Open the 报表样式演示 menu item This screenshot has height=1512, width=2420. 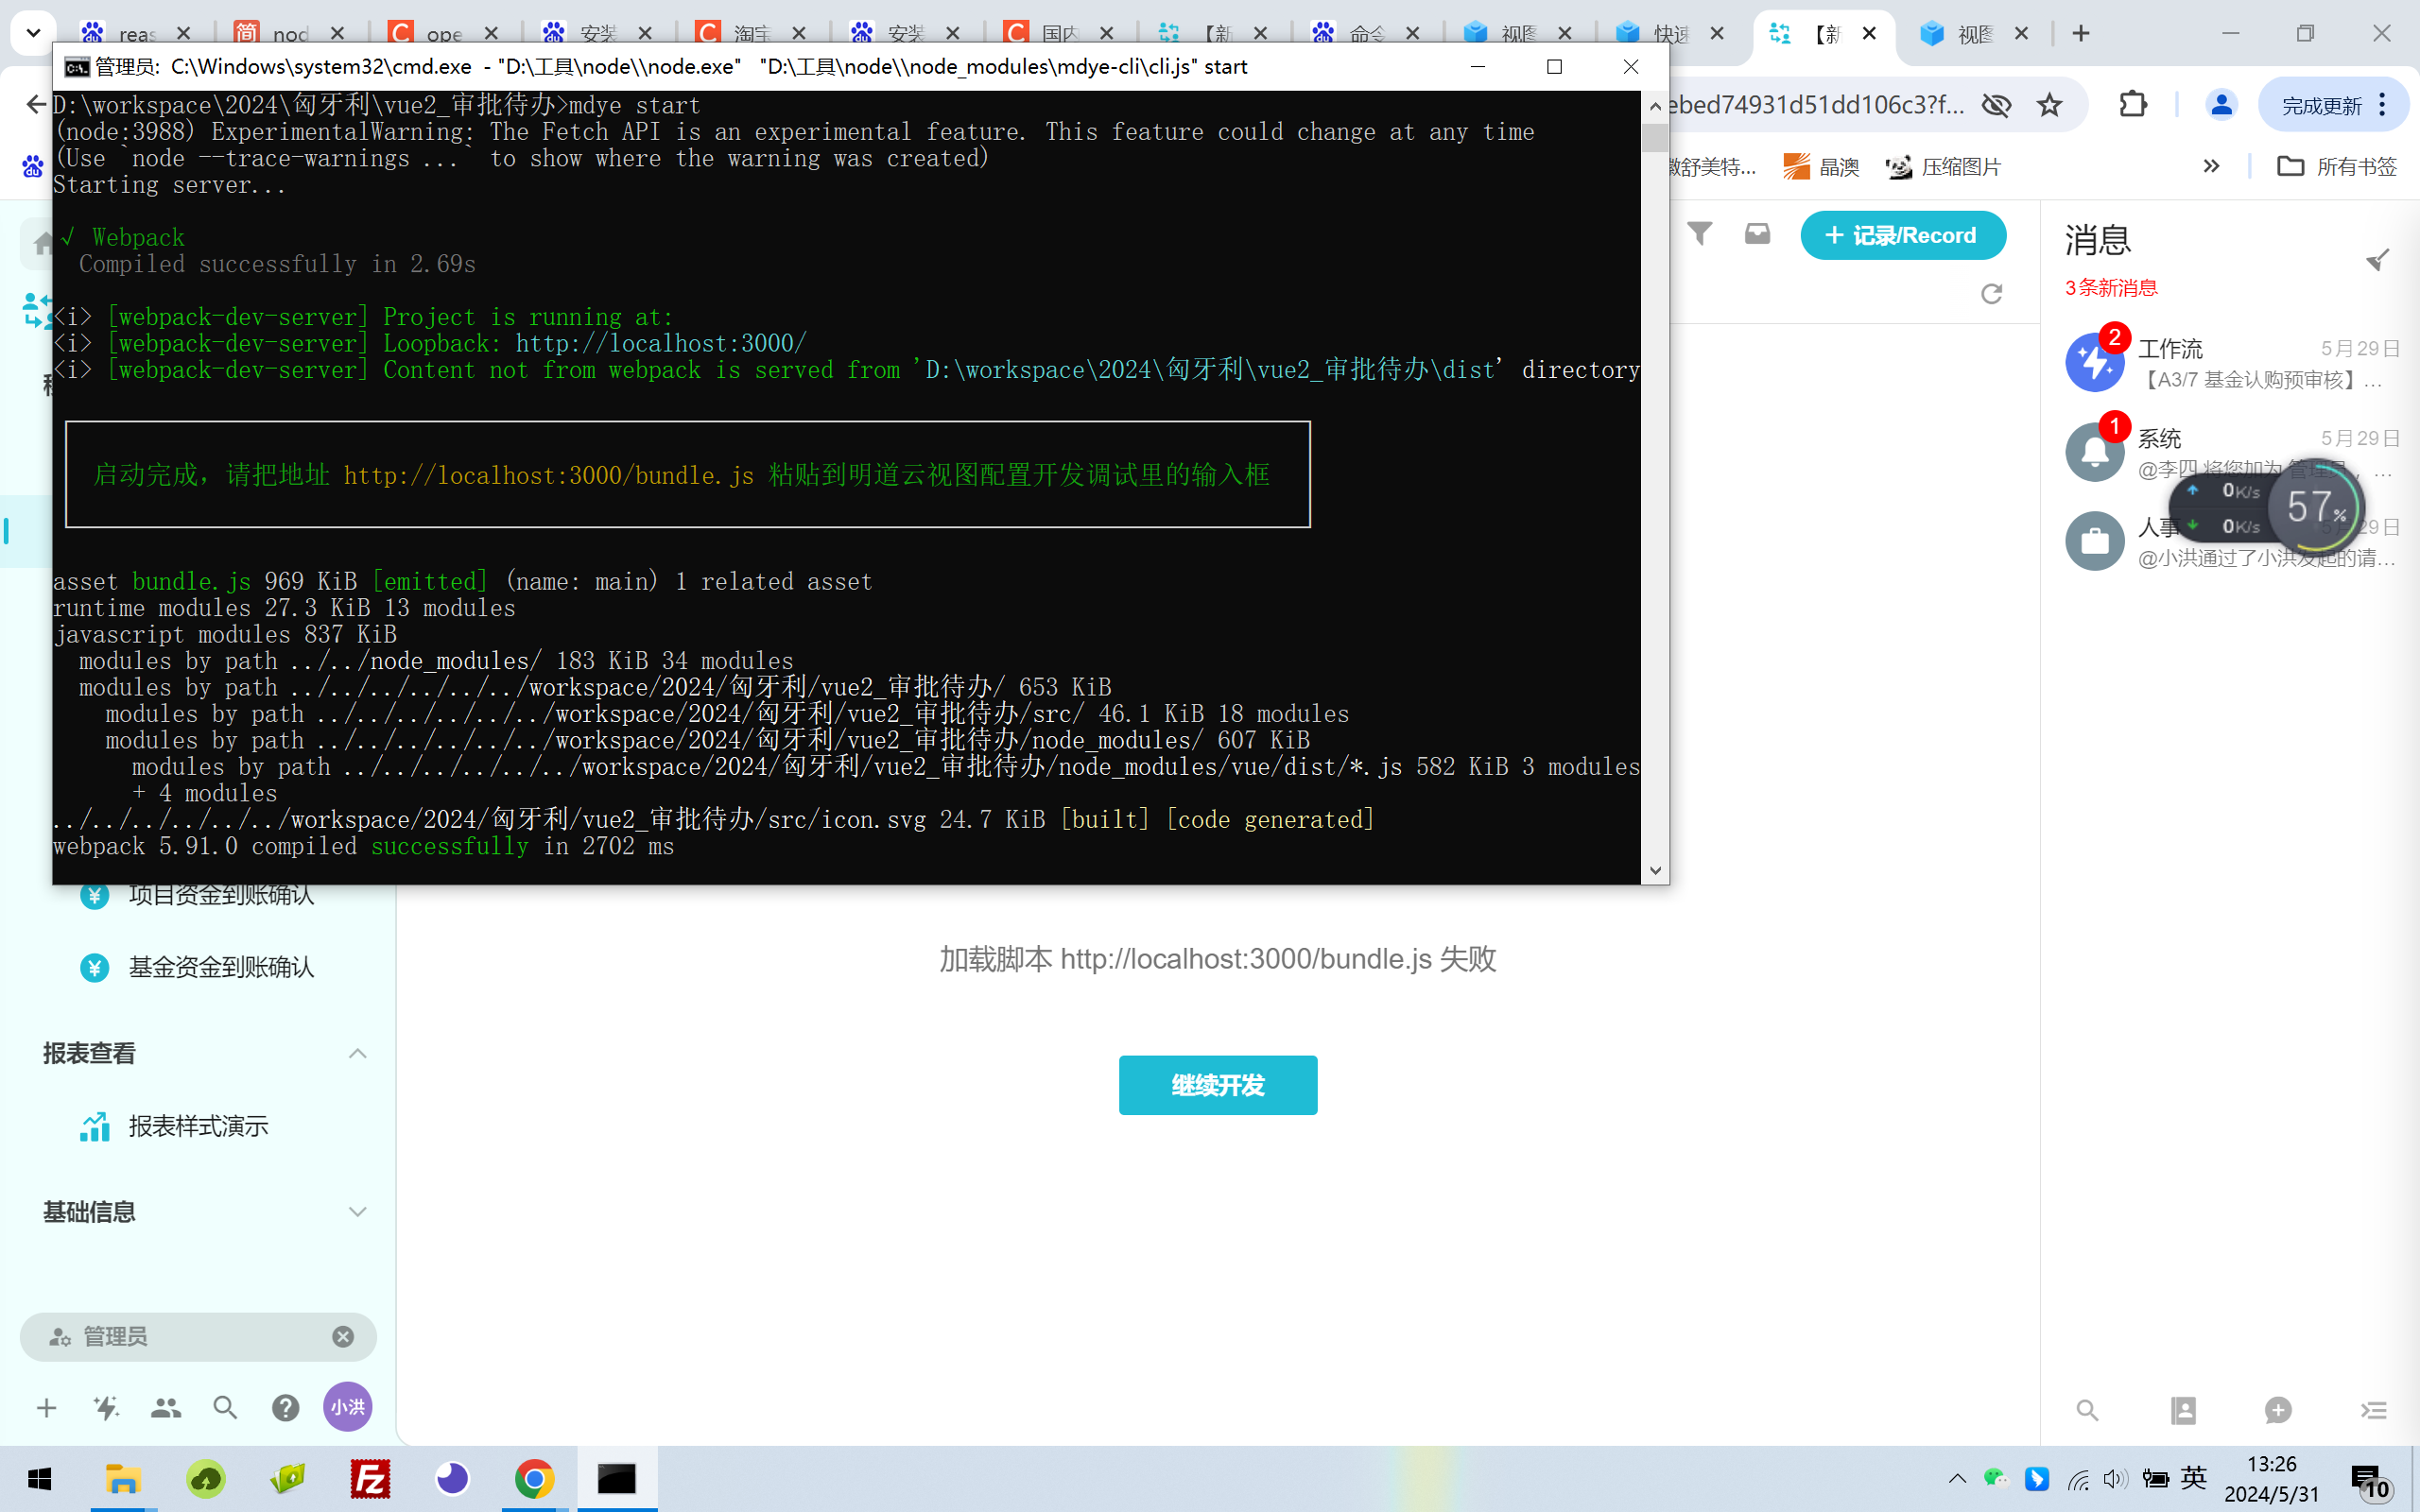(x=198, y=1126)
